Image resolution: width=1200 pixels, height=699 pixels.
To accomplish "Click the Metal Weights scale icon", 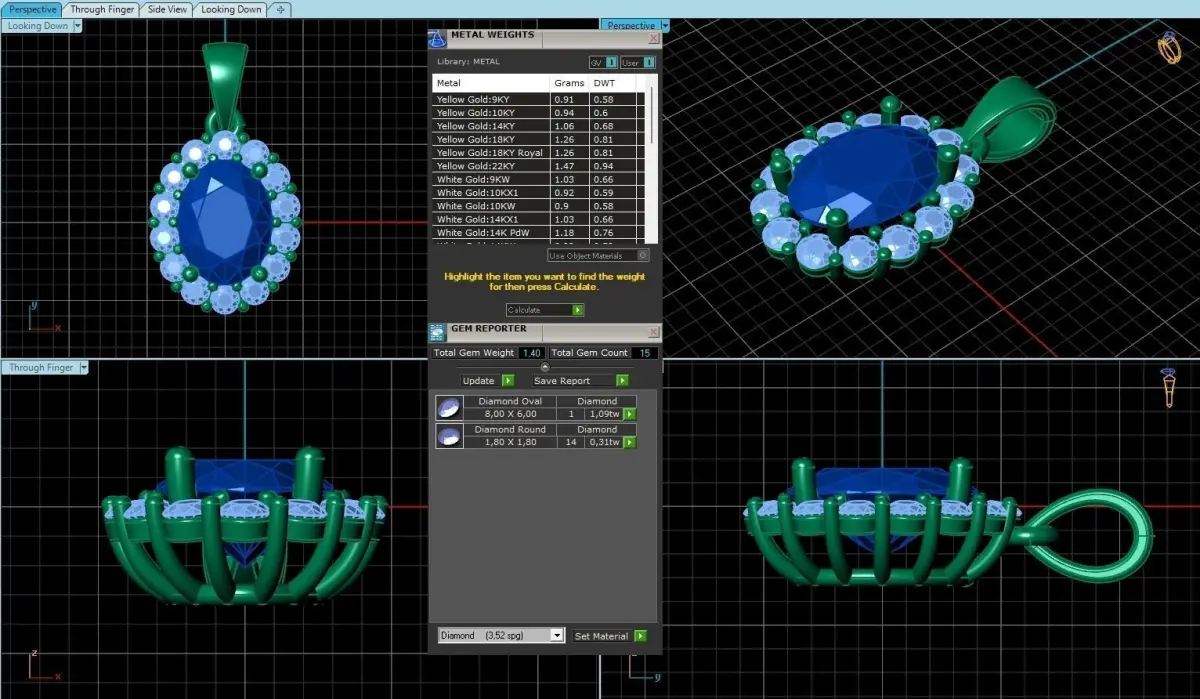I will (437, 38).
